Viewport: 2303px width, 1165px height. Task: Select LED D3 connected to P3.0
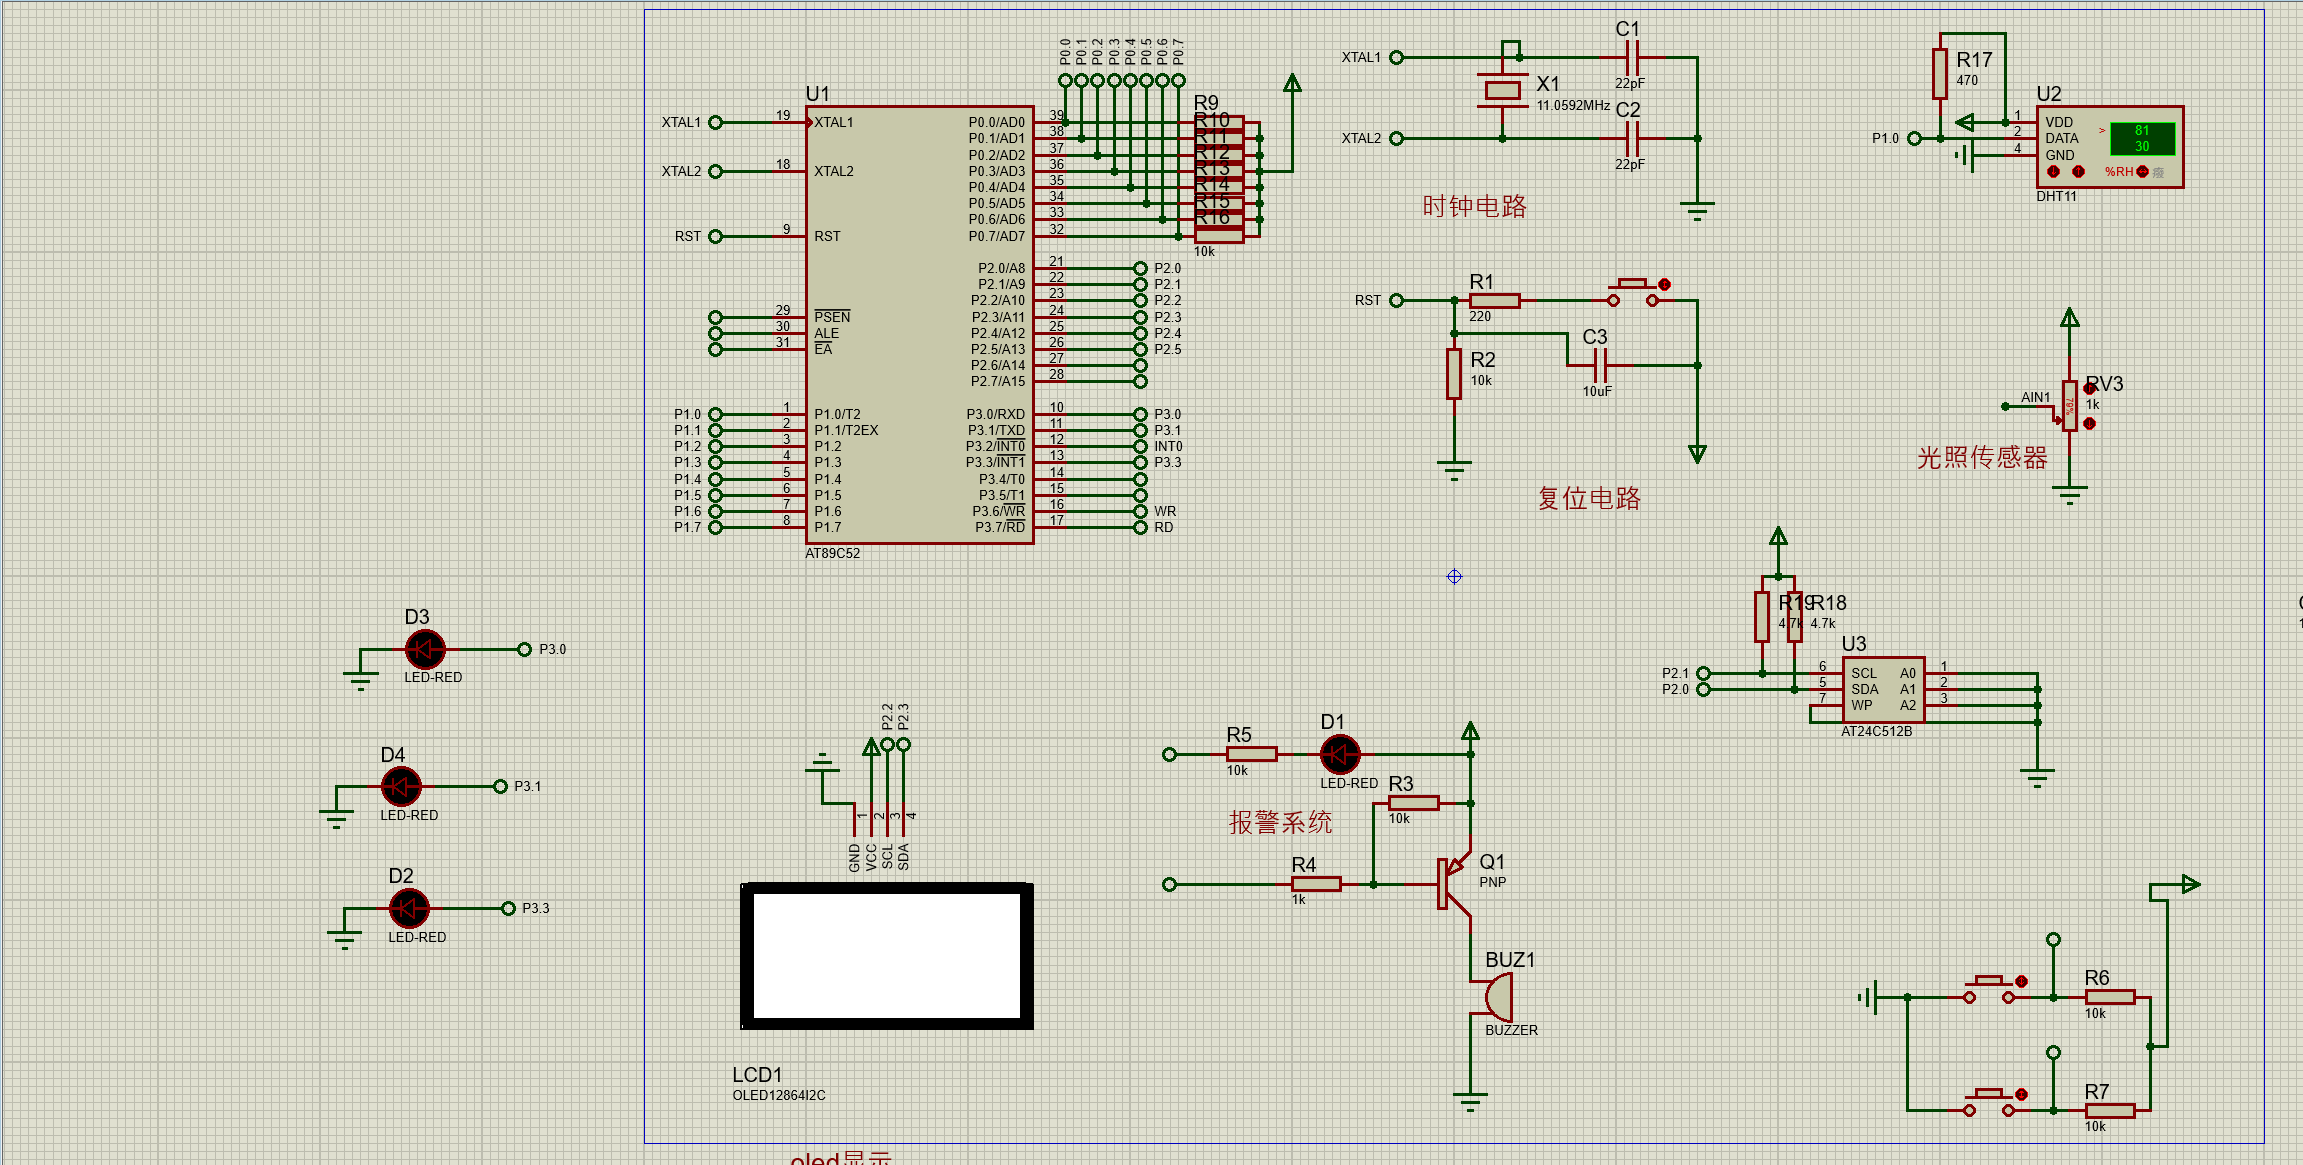[x=425, y=650]
